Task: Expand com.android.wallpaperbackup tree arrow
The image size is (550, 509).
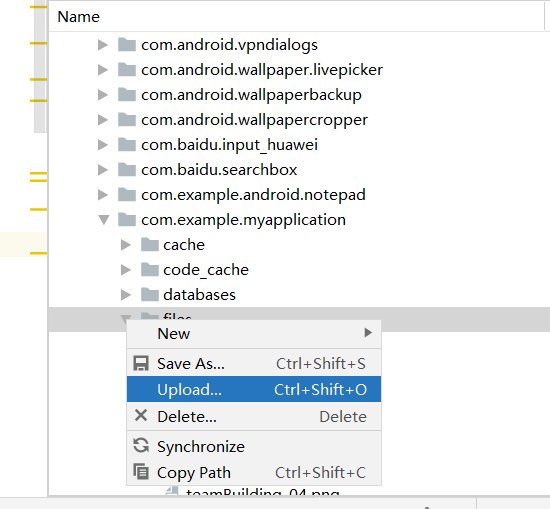Action: 102,95
